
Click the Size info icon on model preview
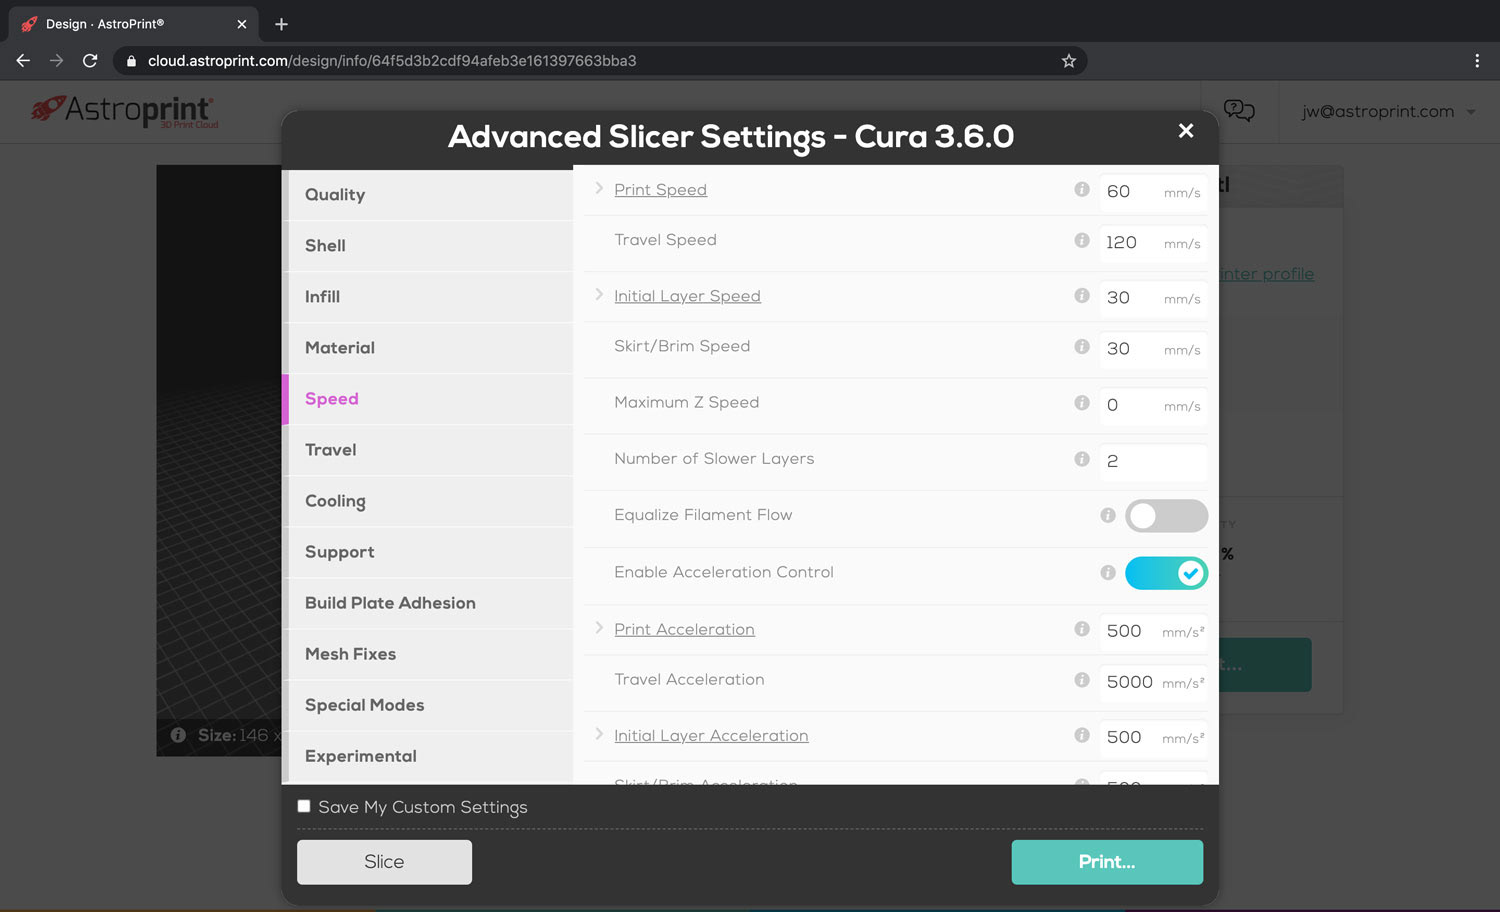click(178, 735)
